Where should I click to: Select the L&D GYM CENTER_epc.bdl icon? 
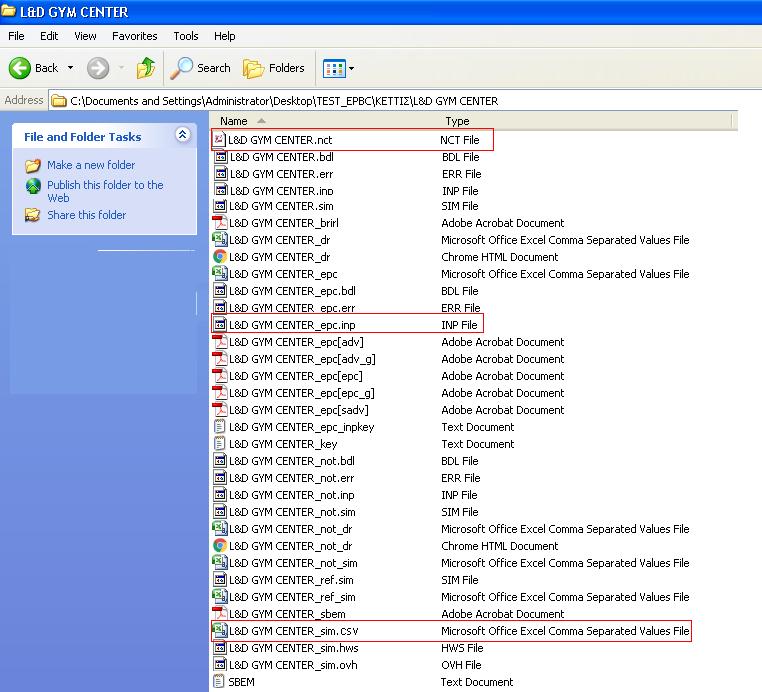[x=220, y=291]
